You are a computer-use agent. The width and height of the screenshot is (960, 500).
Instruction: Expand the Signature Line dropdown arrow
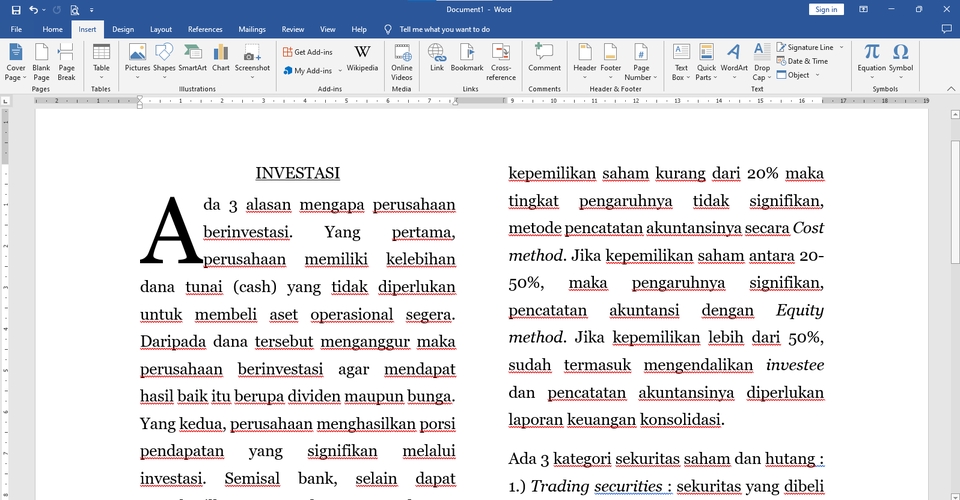841,47
